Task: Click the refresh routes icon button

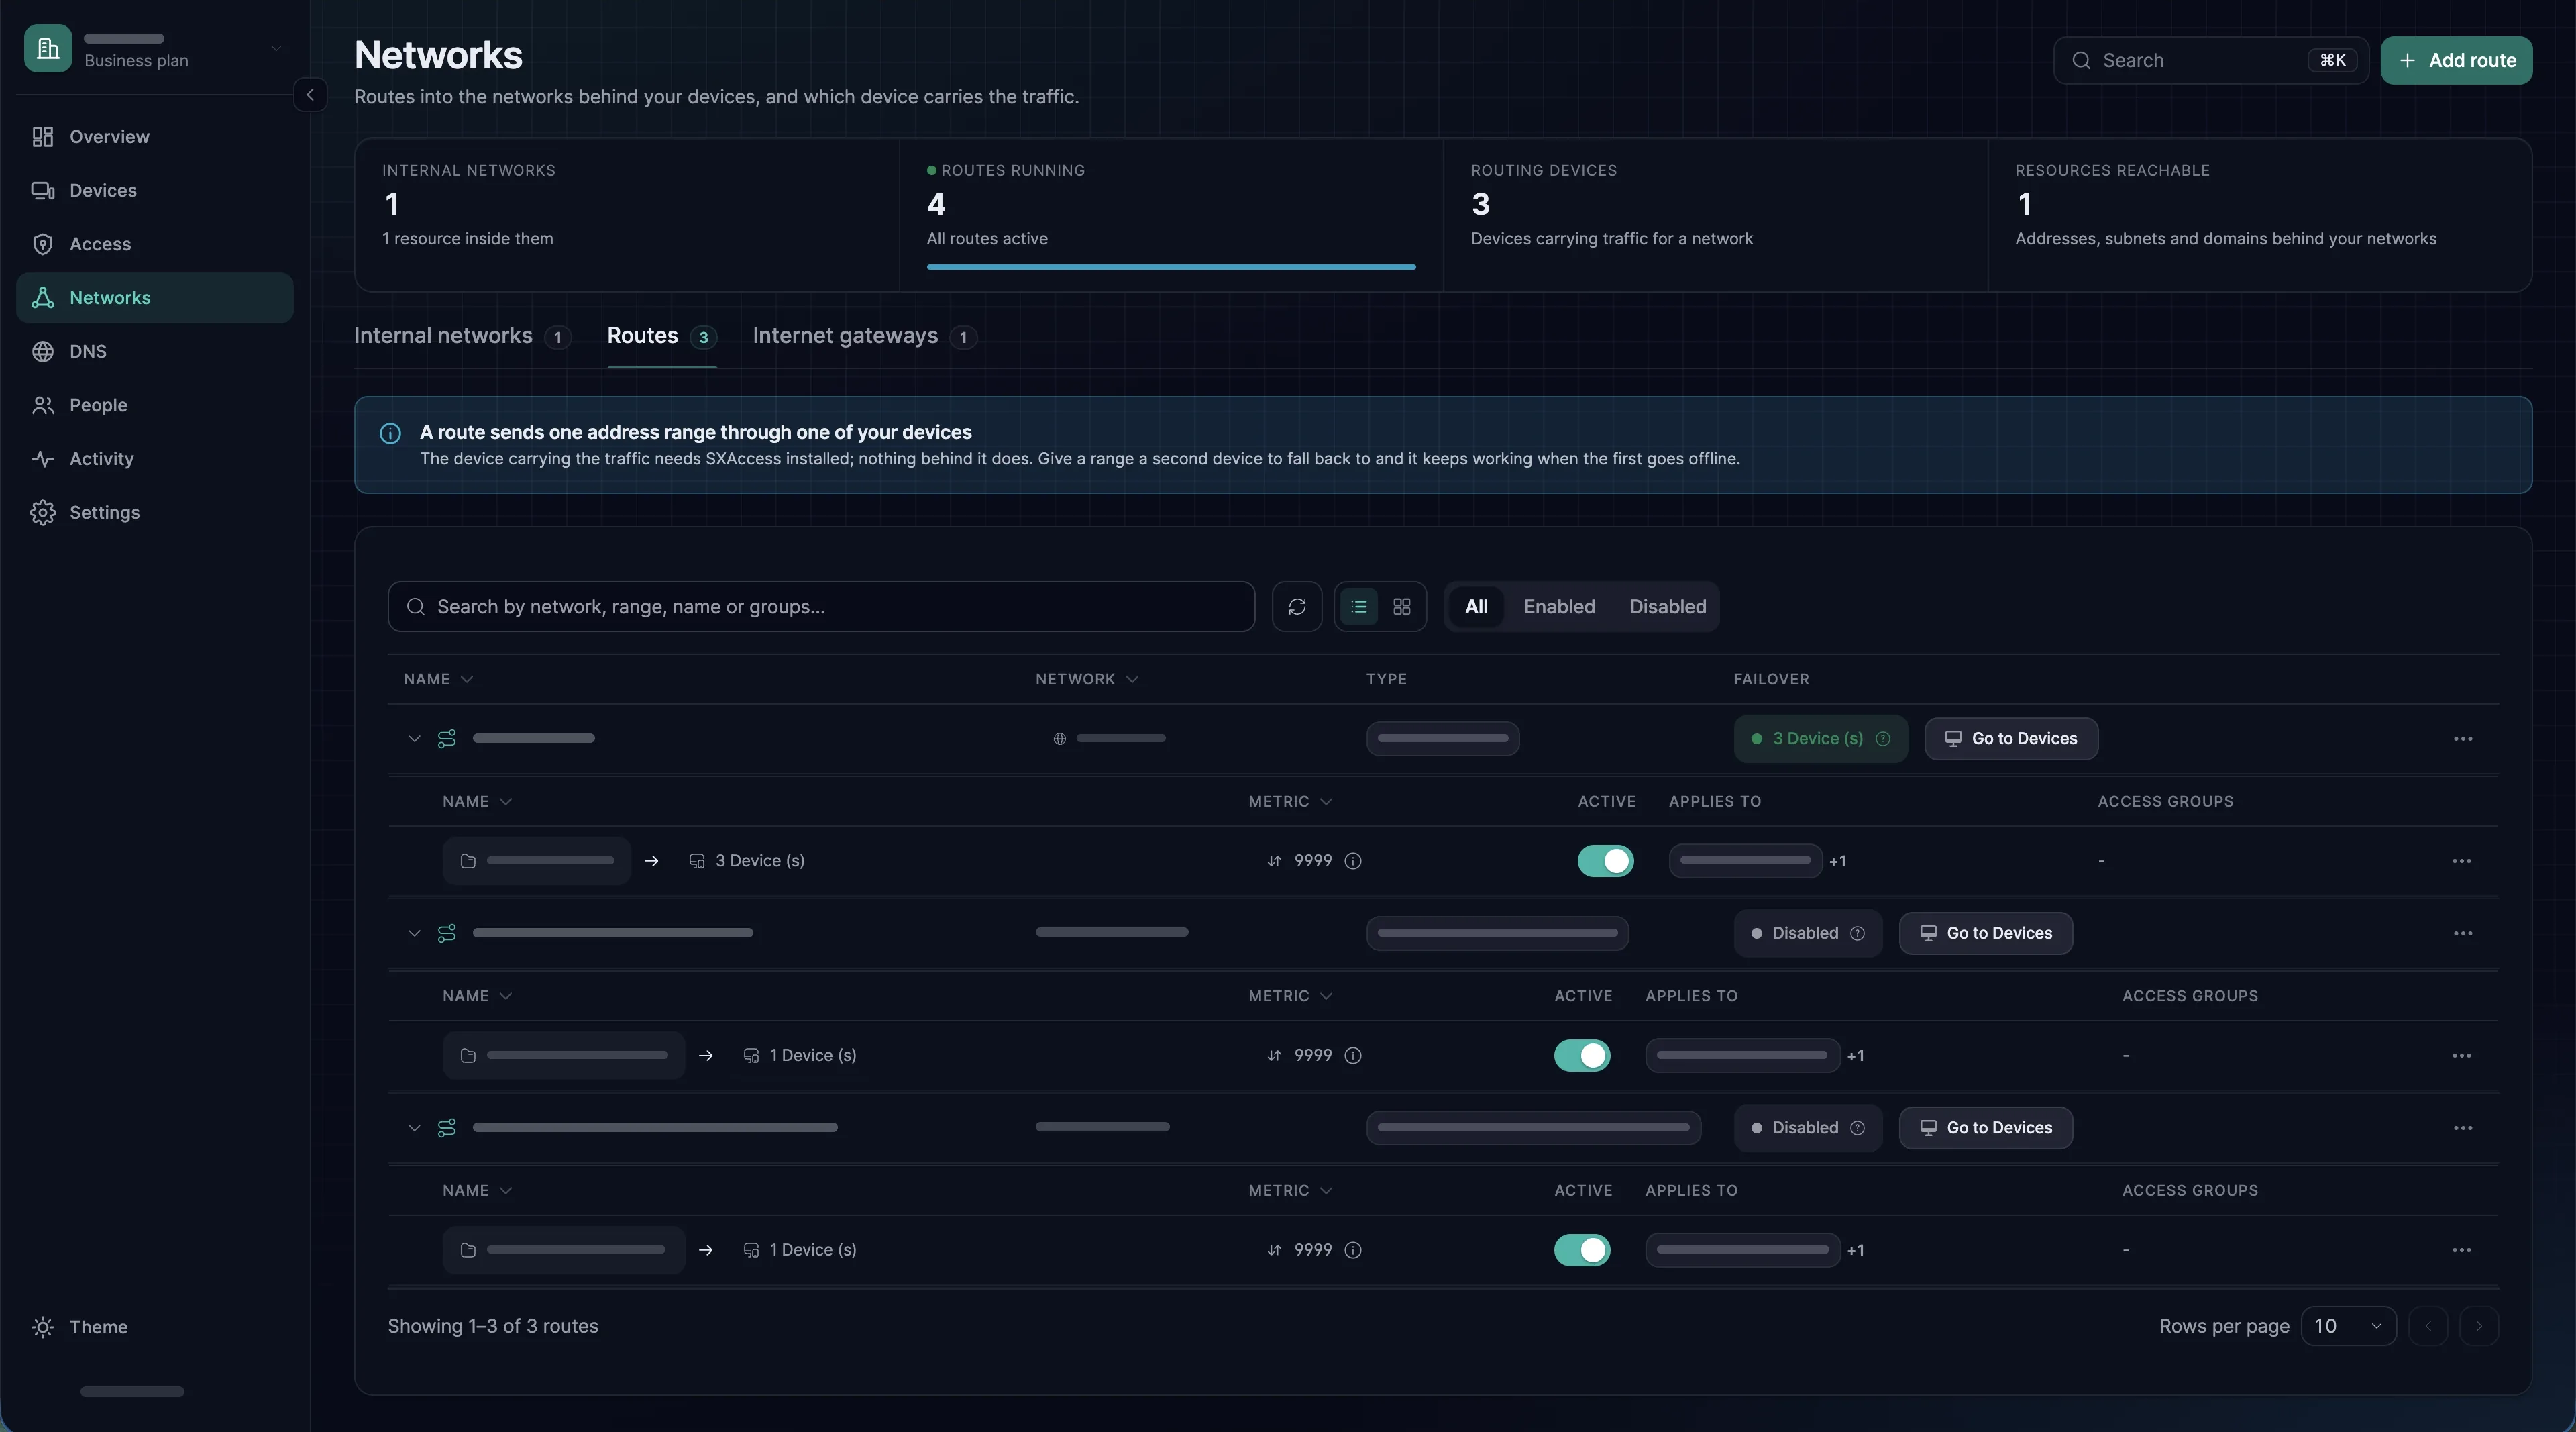Action: [x=1297, y=607]
